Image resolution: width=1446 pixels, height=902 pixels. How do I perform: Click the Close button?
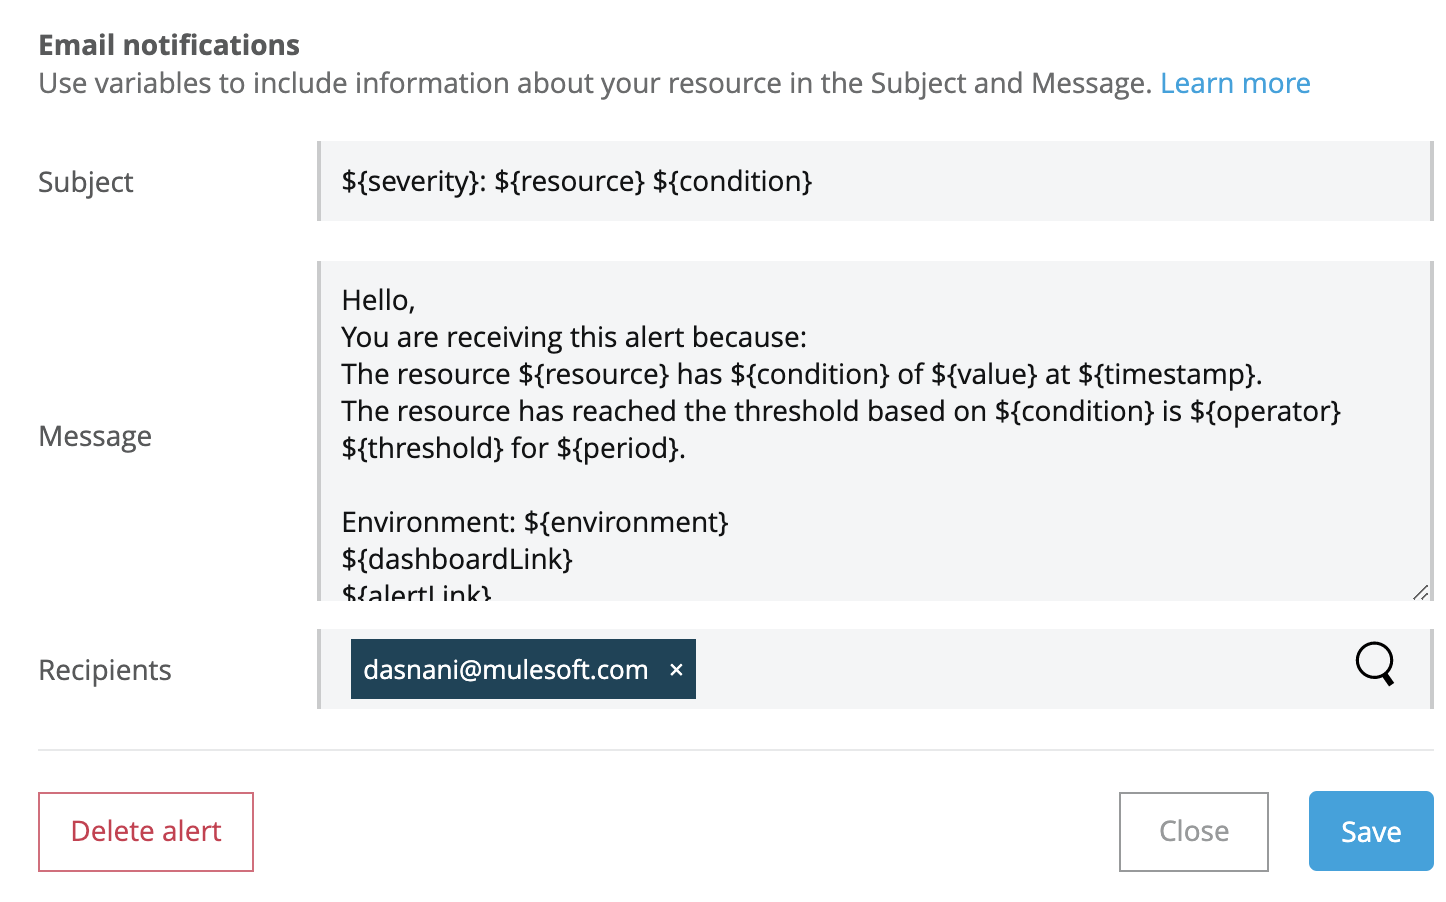coord(1194,831)
